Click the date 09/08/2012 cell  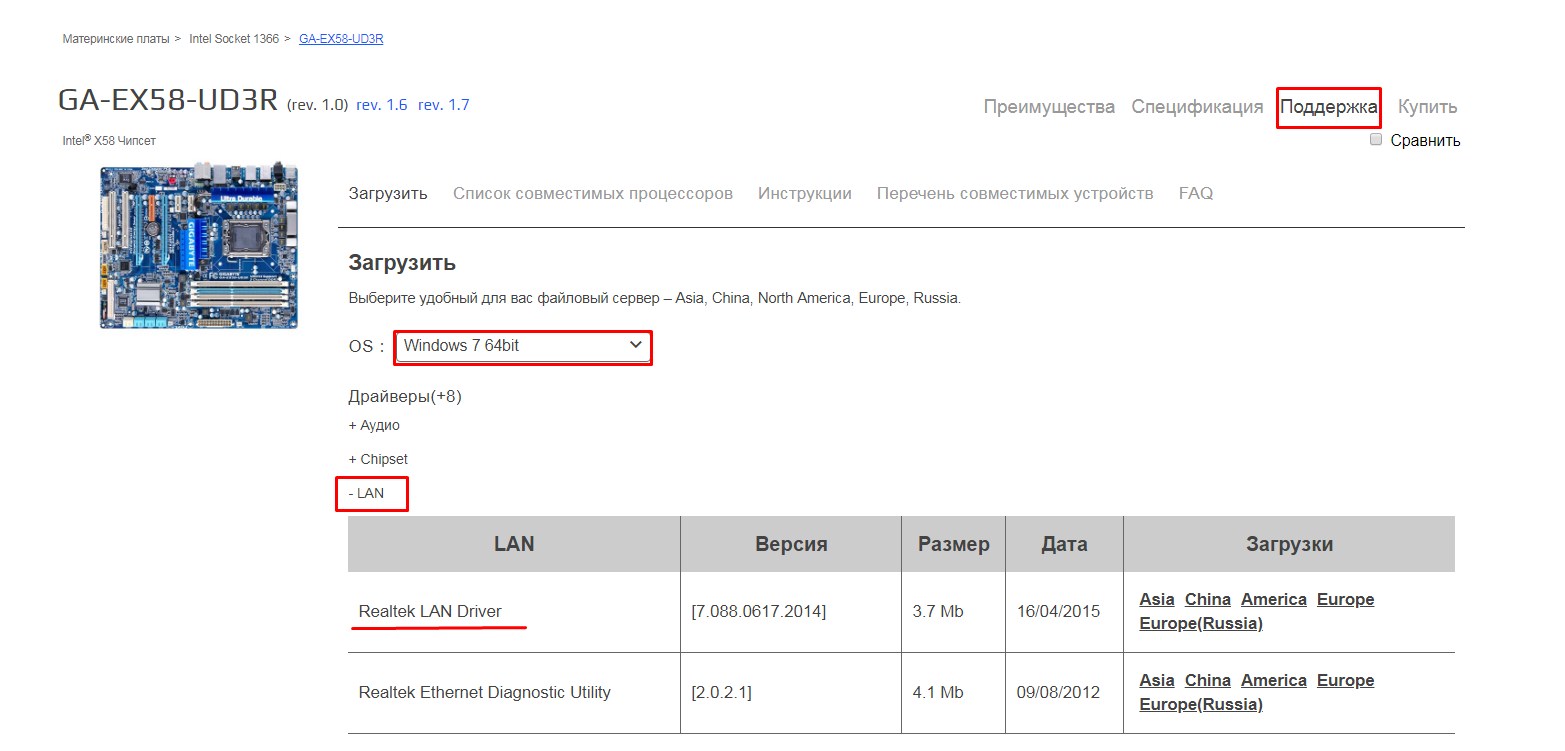point(1064,692)
